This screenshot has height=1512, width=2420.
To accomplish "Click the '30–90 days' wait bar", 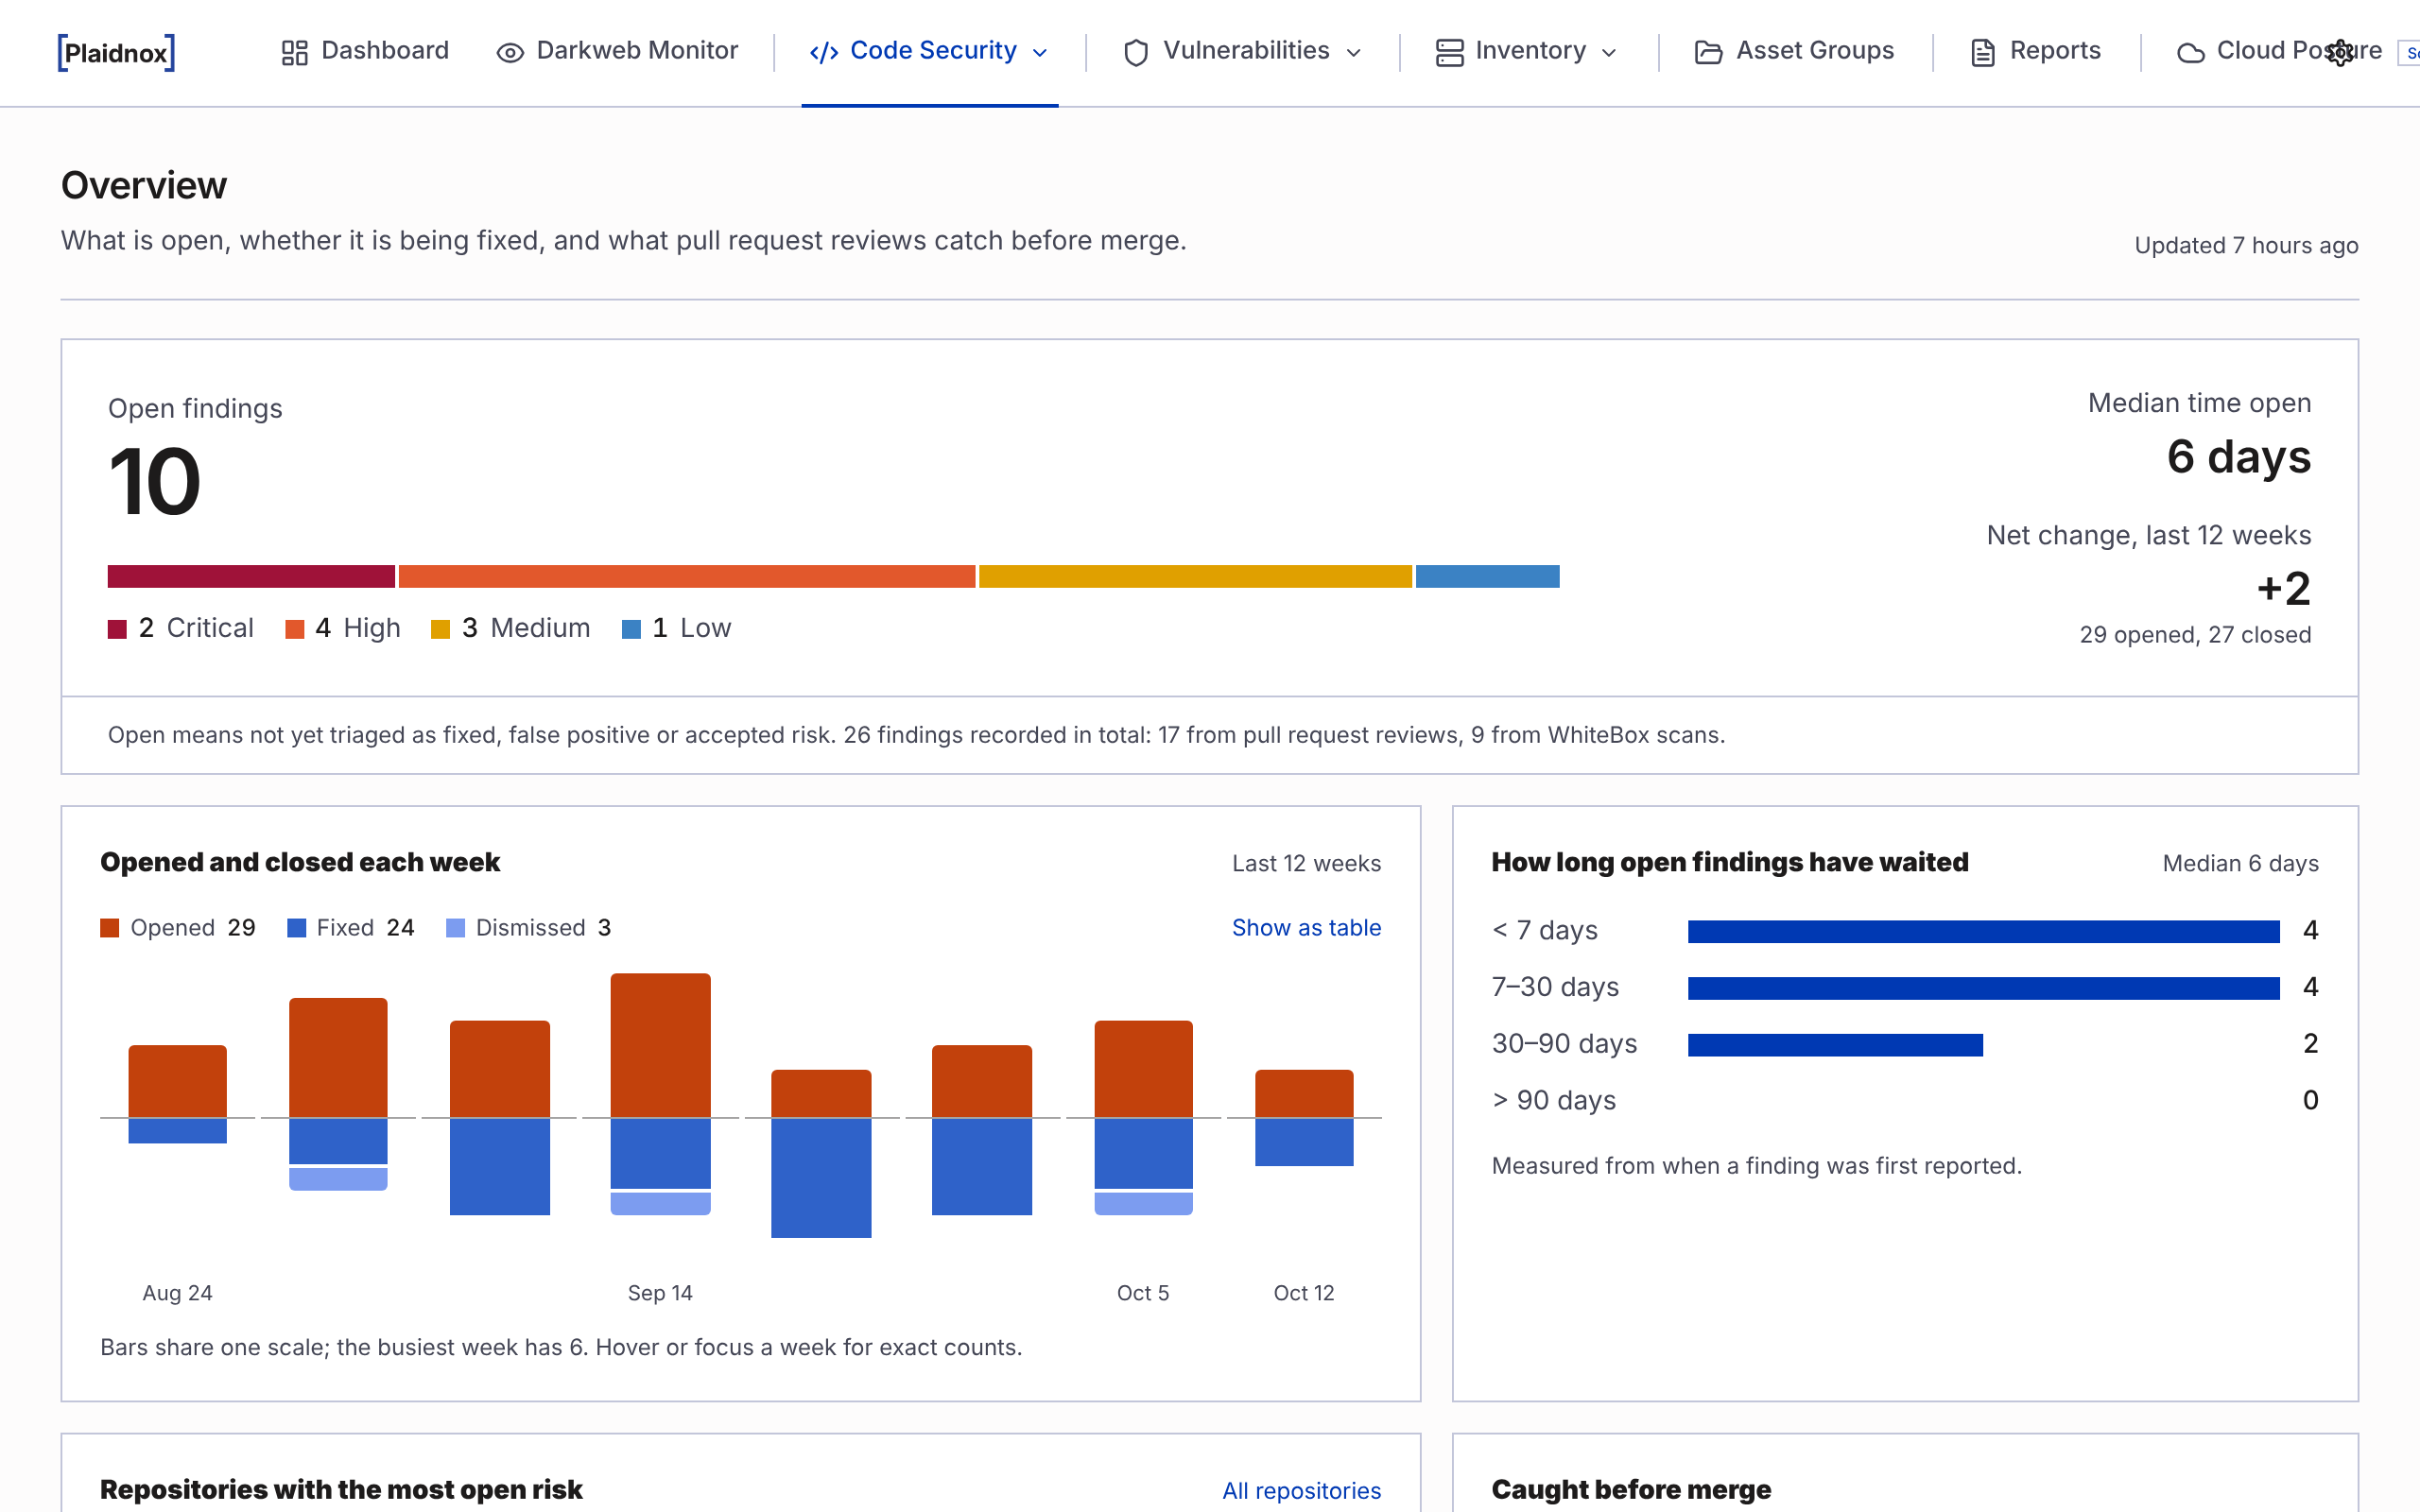I will [1835, 1045].
